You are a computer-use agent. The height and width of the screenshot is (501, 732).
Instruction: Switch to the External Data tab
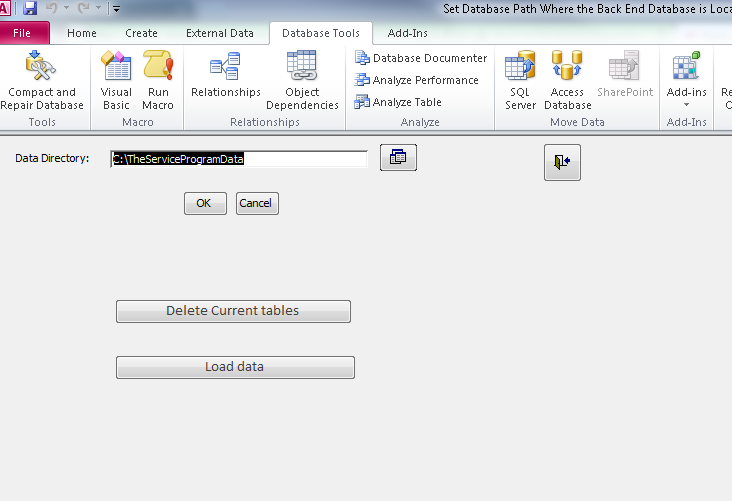(x=219, y=33)
